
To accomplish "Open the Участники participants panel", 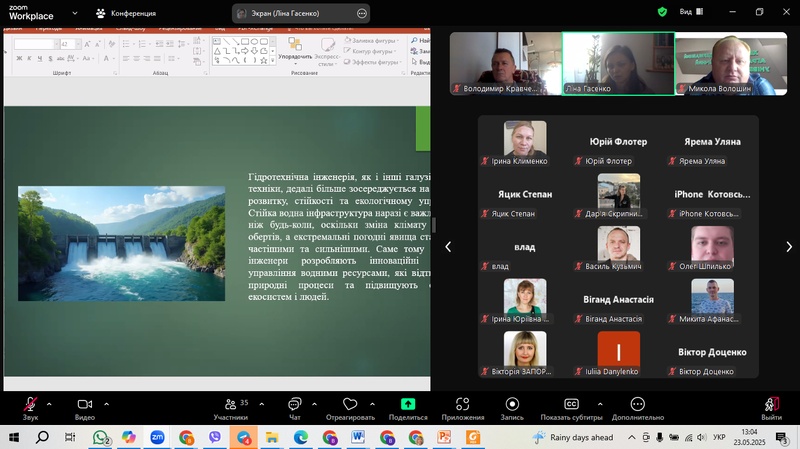I will coord(231,409).
